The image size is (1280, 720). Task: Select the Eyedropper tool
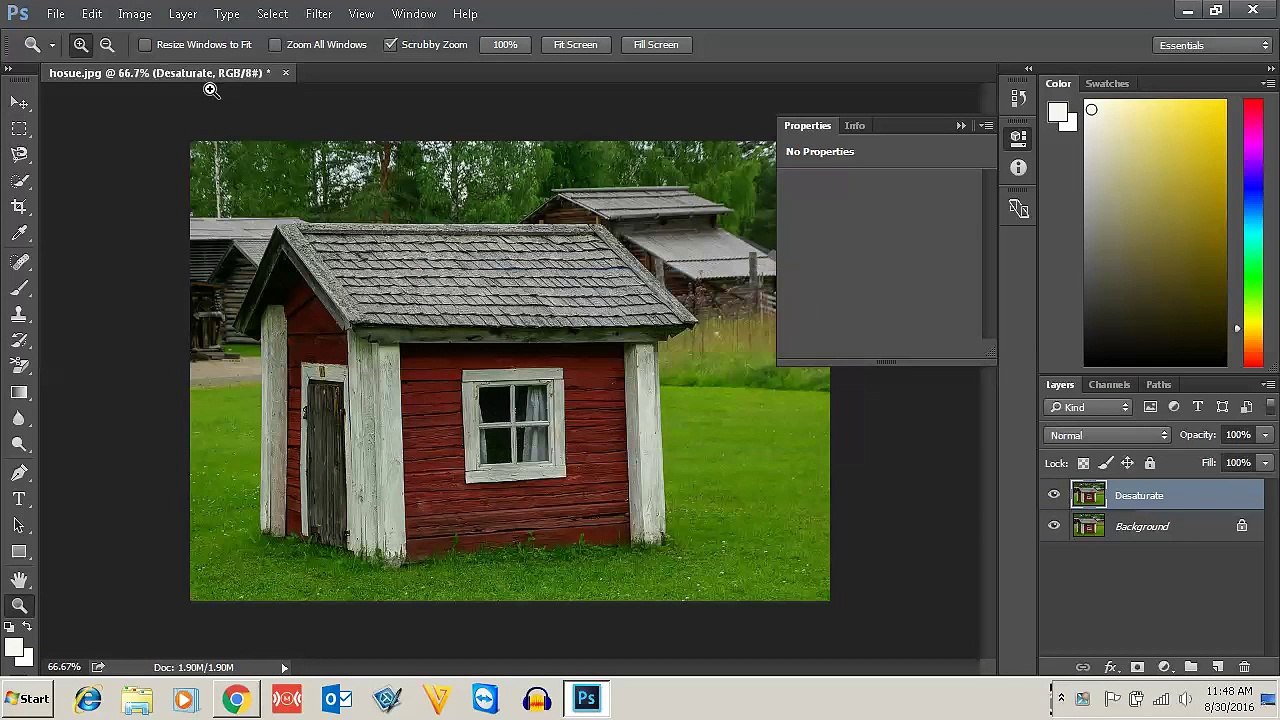click(x=19, y=233)
